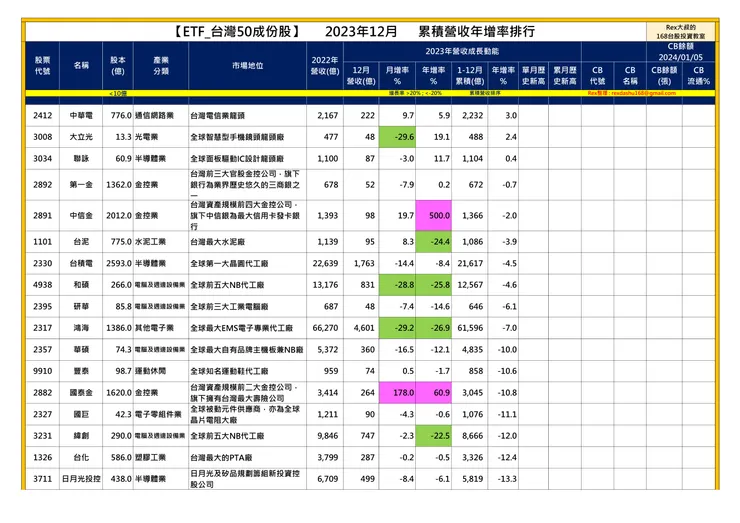This screenshot has height=523, width=740.
Task: Select the green -28.8 cell for 和碩
Action: [x=397, y=285]
